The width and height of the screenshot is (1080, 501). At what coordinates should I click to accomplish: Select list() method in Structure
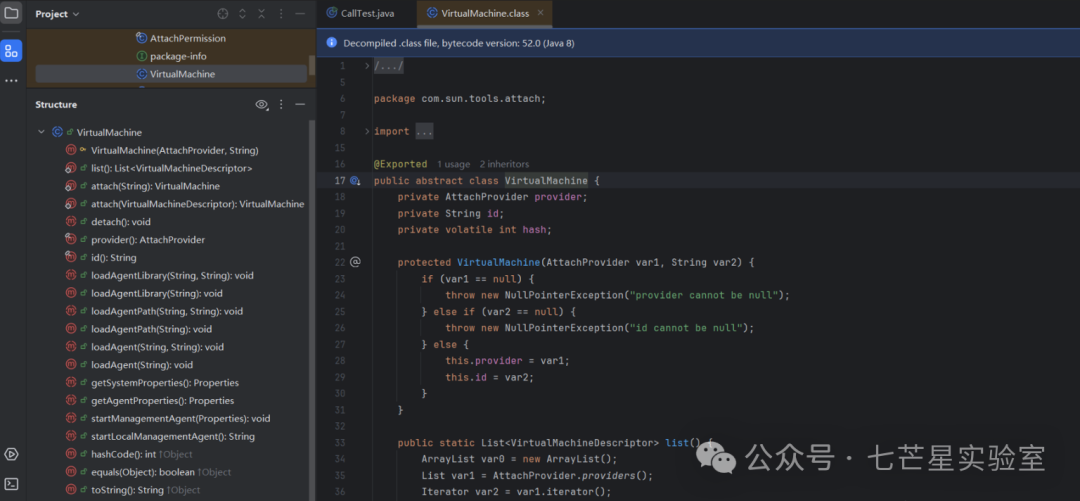click(172, 168)
